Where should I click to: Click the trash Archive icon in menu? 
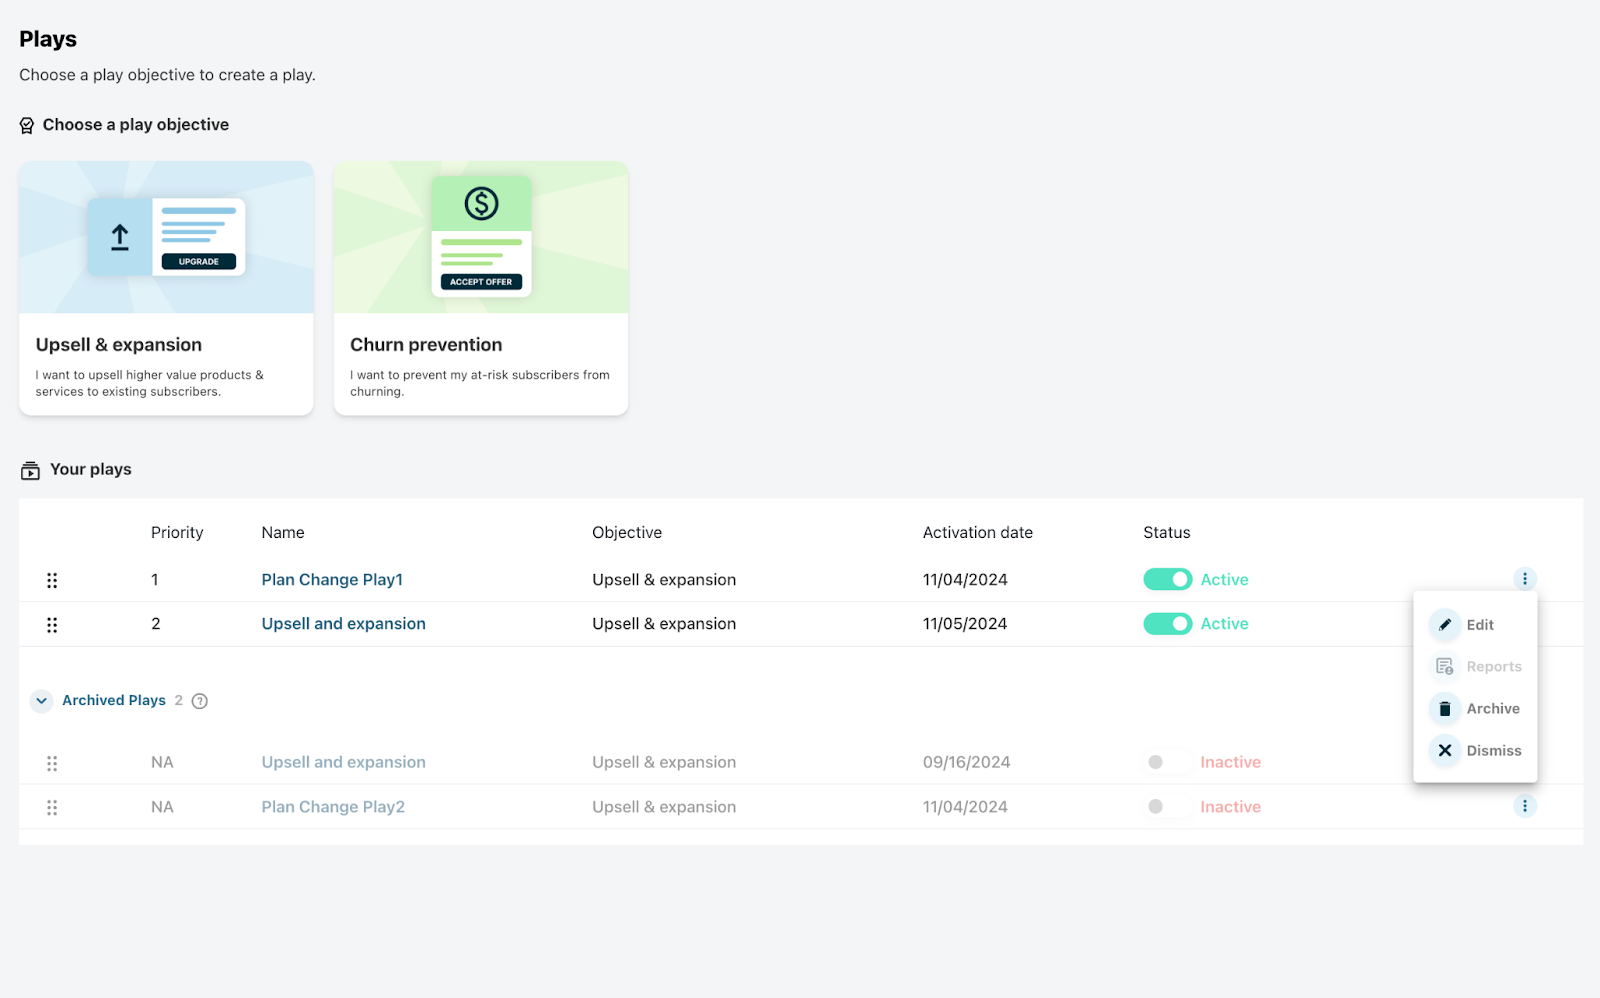1445,709
